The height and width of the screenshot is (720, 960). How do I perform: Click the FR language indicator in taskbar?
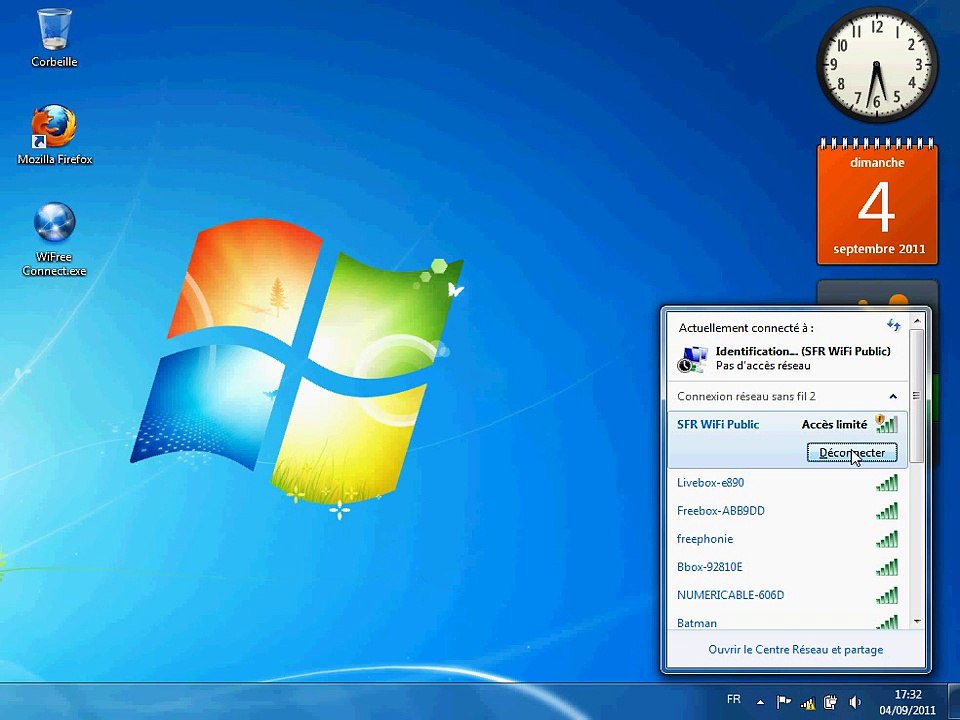tap(733, 699)
